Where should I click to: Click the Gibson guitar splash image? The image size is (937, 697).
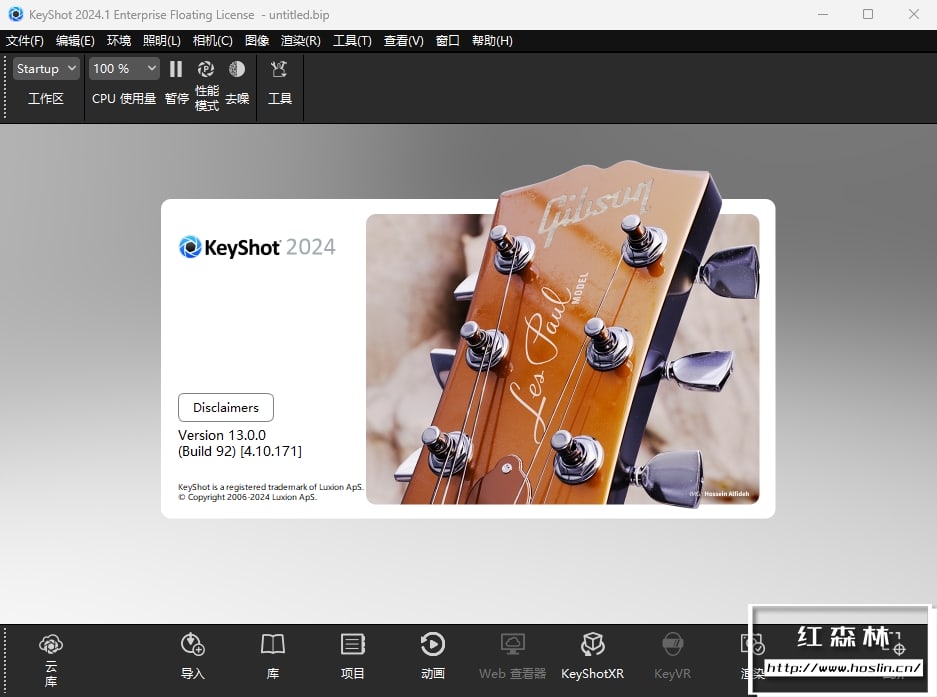(x=562, y=358)
